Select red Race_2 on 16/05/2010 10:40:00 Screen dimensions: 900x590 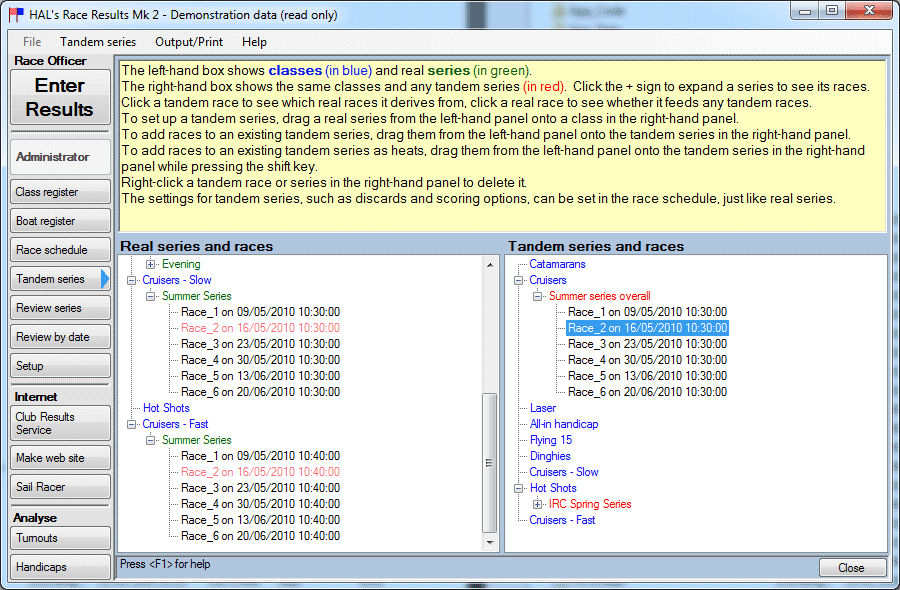261,472
